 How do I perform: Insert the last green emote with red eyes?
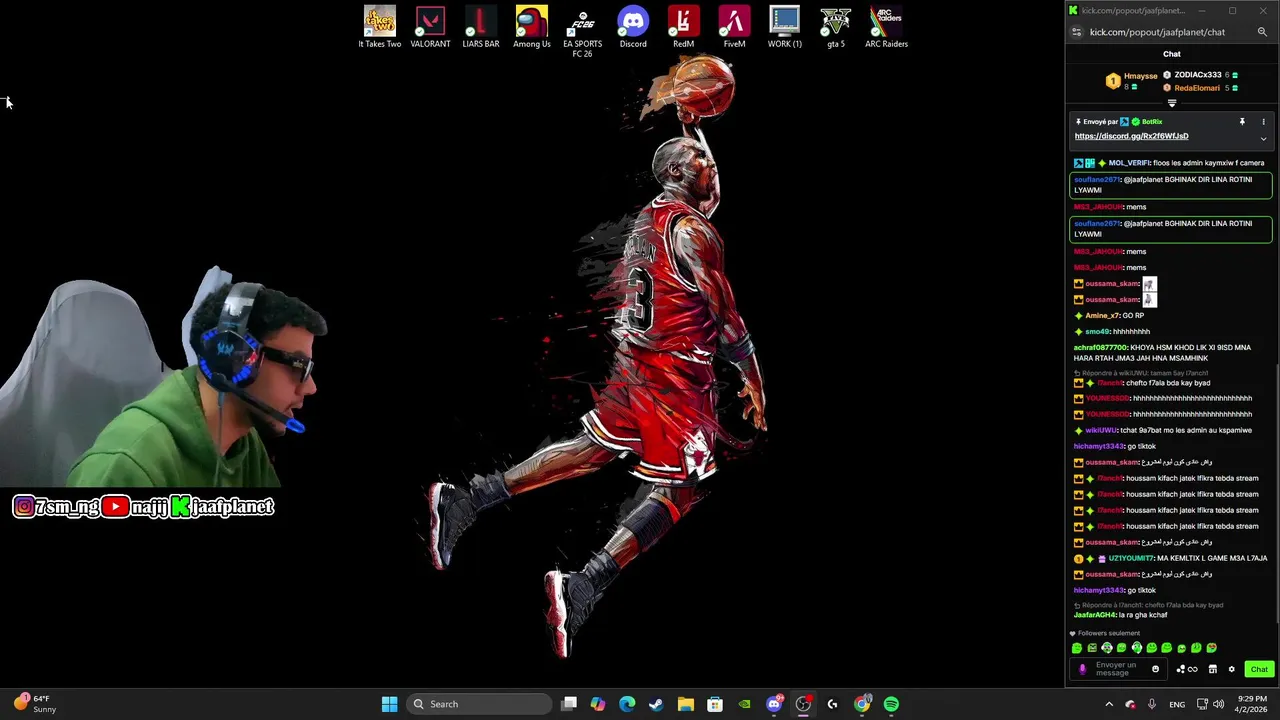pyautogui.click(x=1212, y=648)
